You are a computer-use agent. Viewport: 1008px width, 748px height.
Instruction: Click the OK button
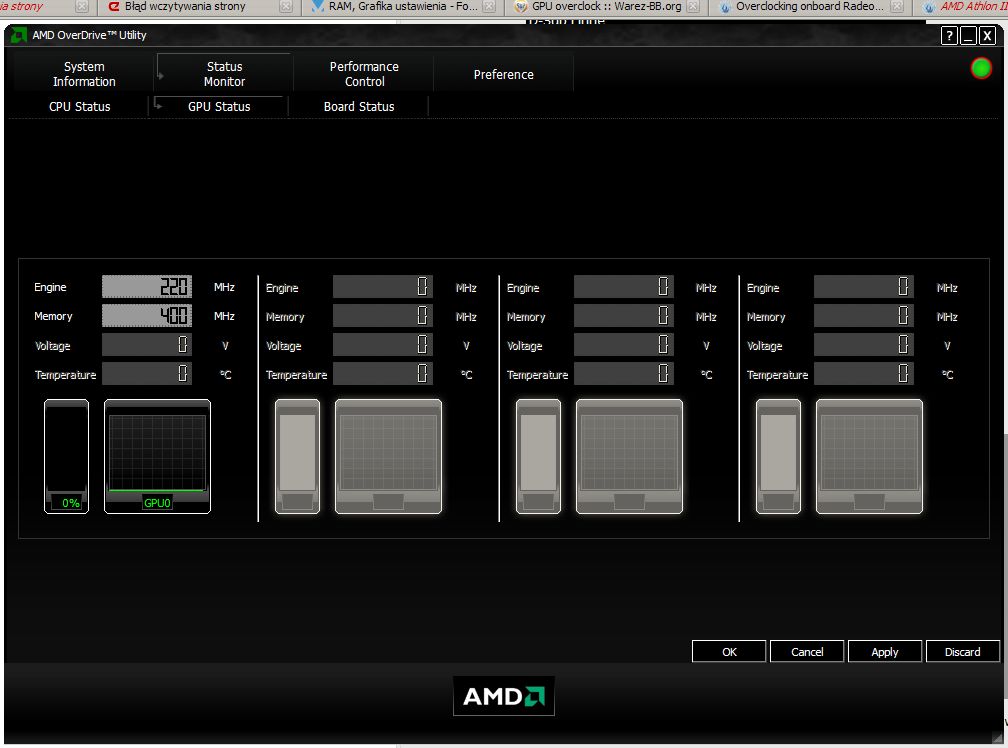[729, 652]
